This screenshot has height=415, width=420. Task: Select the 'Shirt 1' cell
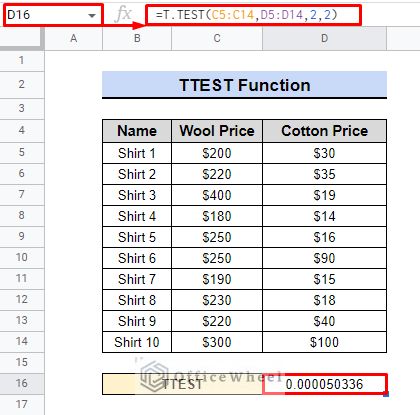[137, 153]
